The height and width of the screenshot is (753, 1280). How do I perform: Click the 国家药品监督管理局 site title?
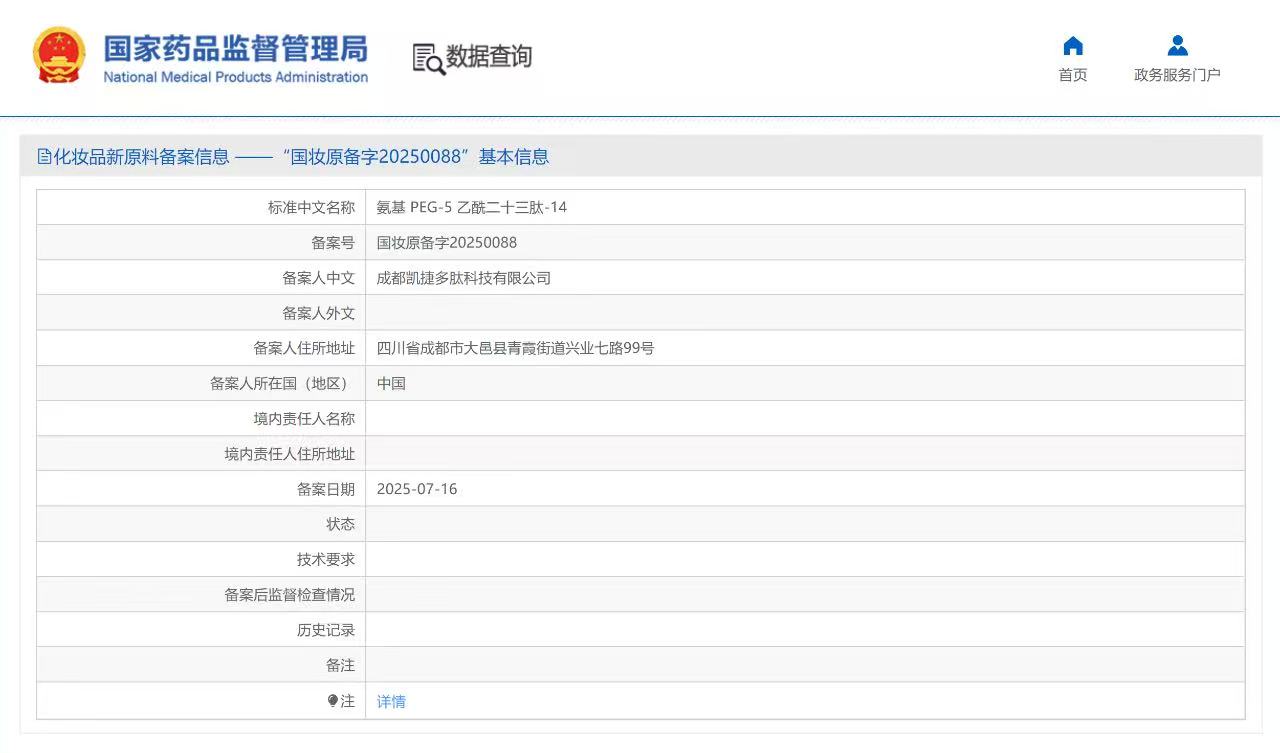(x=236, y=48)
